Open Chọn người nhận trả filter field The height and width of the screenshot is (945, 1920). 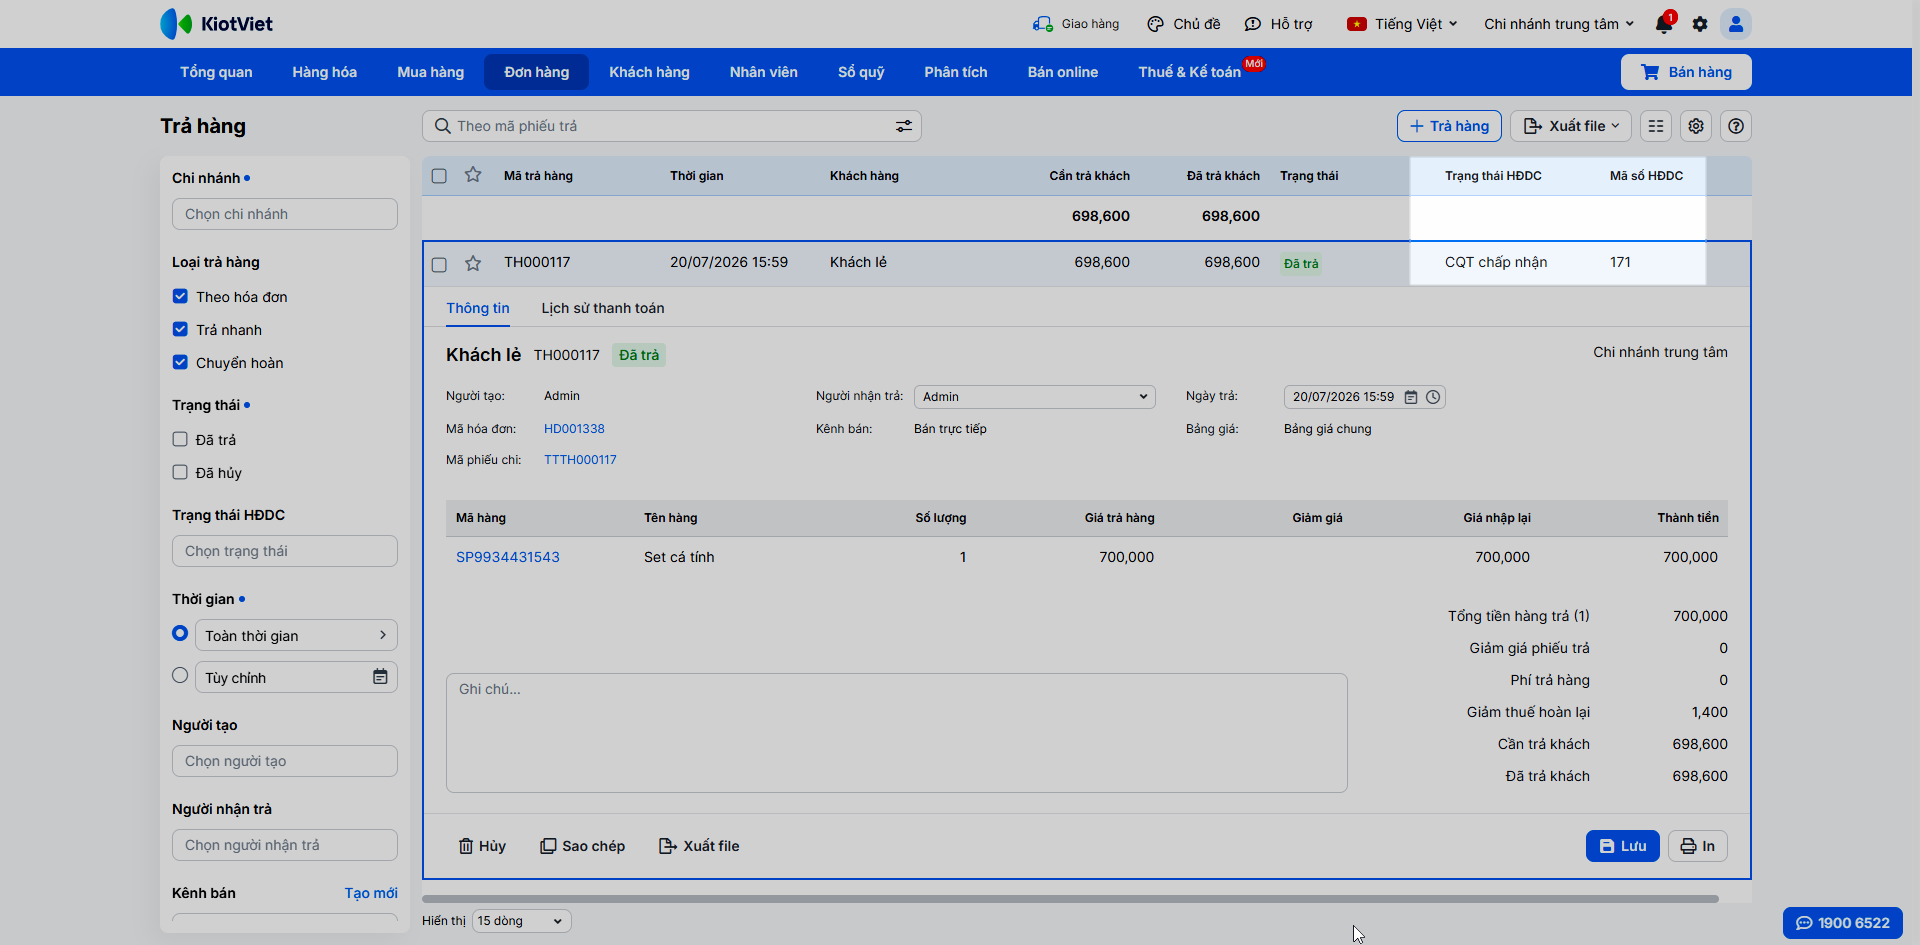(x=285, y=845)
